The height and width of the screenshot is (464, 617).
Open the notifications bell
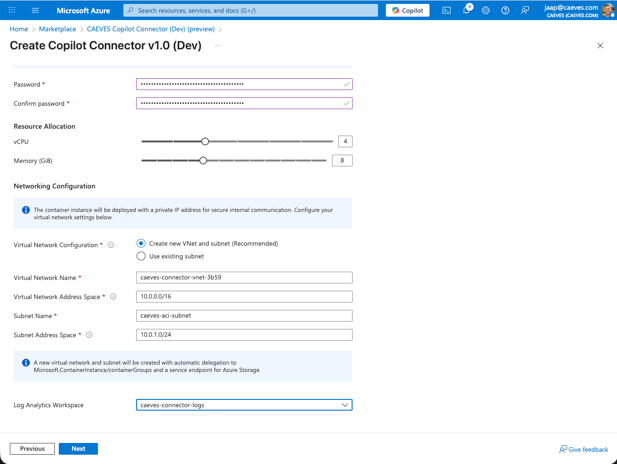466,10
